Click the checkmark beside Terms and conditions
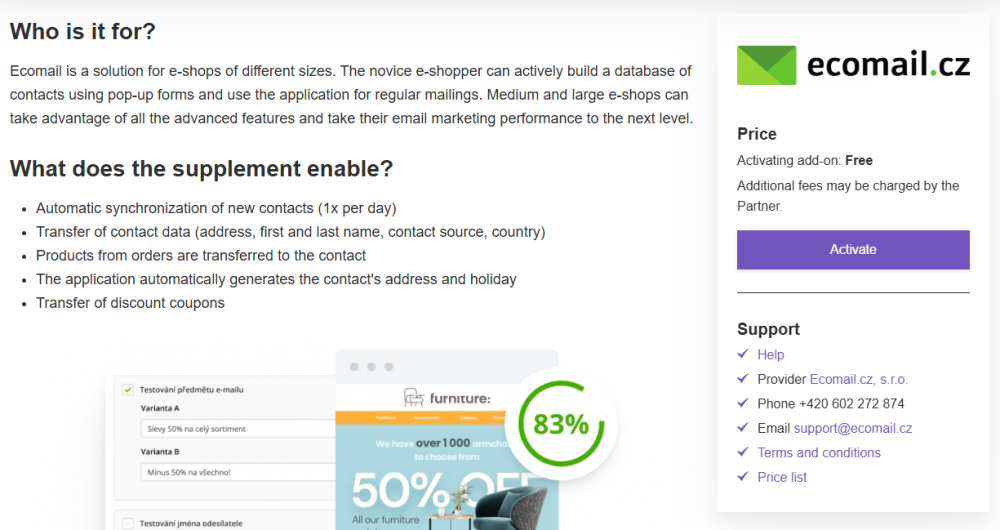Image resolution: width=1000 pixels, height=530 pixels. coord(743,452)
